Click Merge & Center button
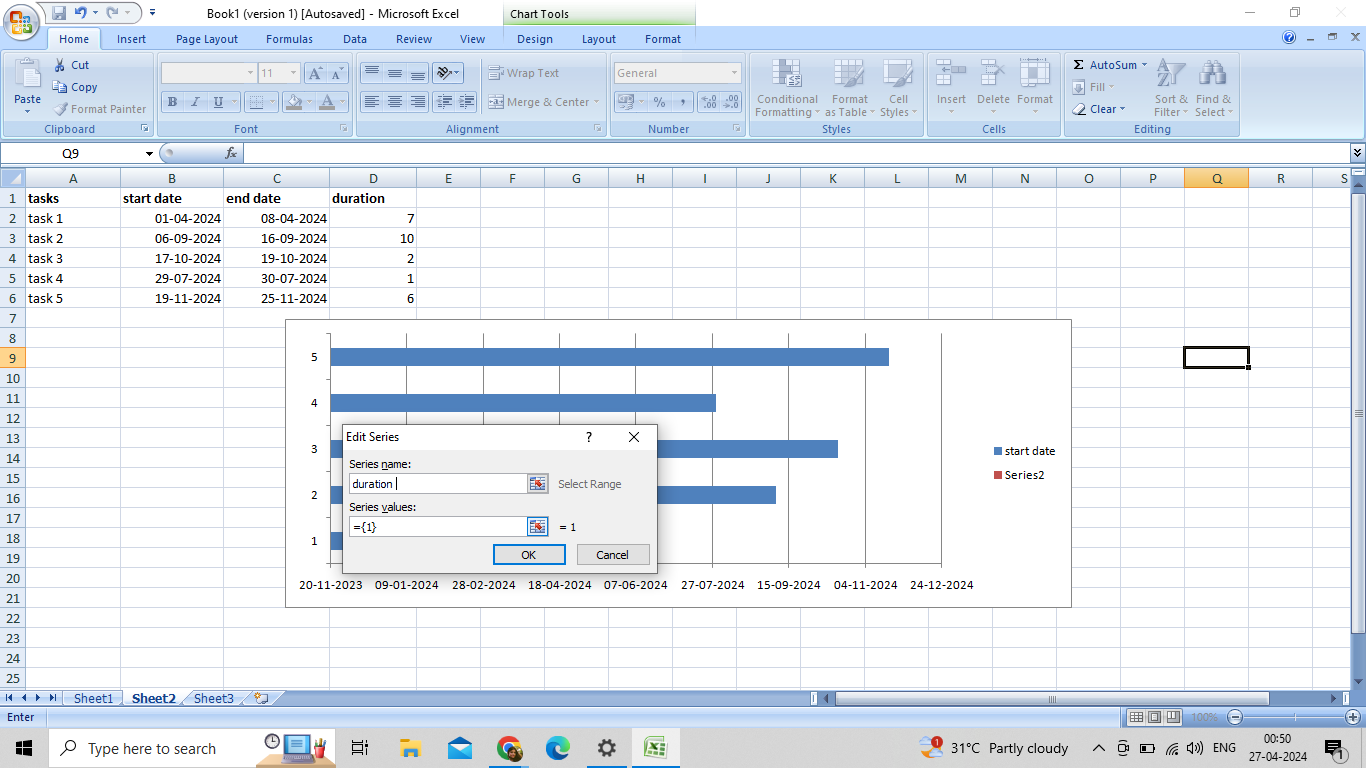This screenshot has width=1366, height=768. [538, 102]
